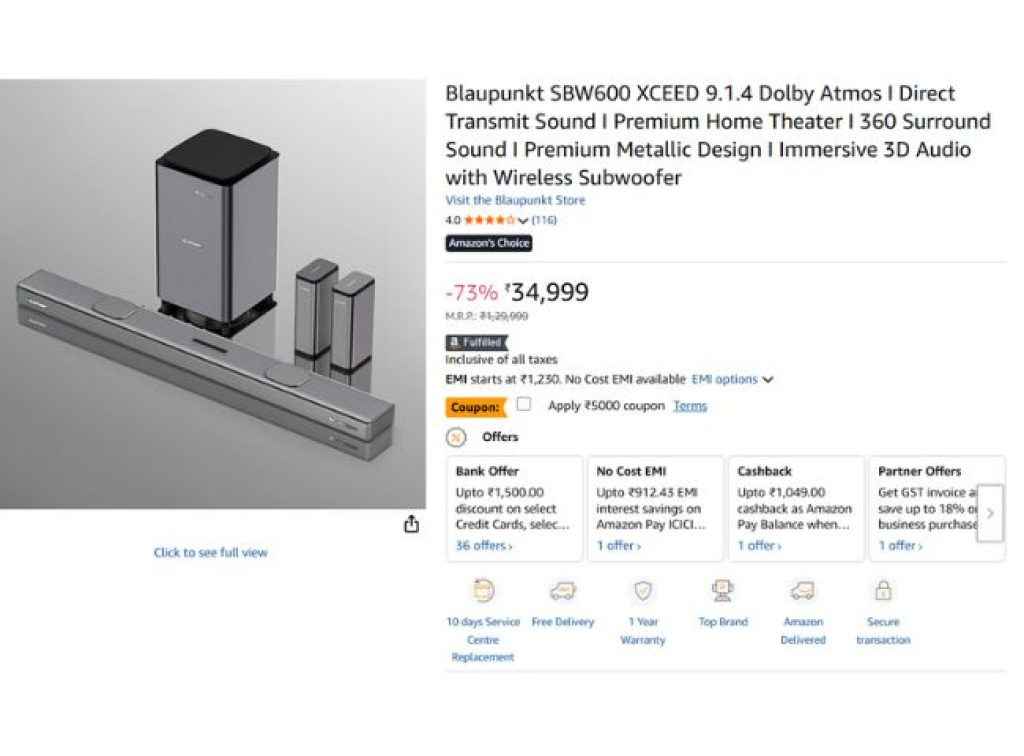Click to see full view link
The image size is (1024, 756).
click(211, 552)
